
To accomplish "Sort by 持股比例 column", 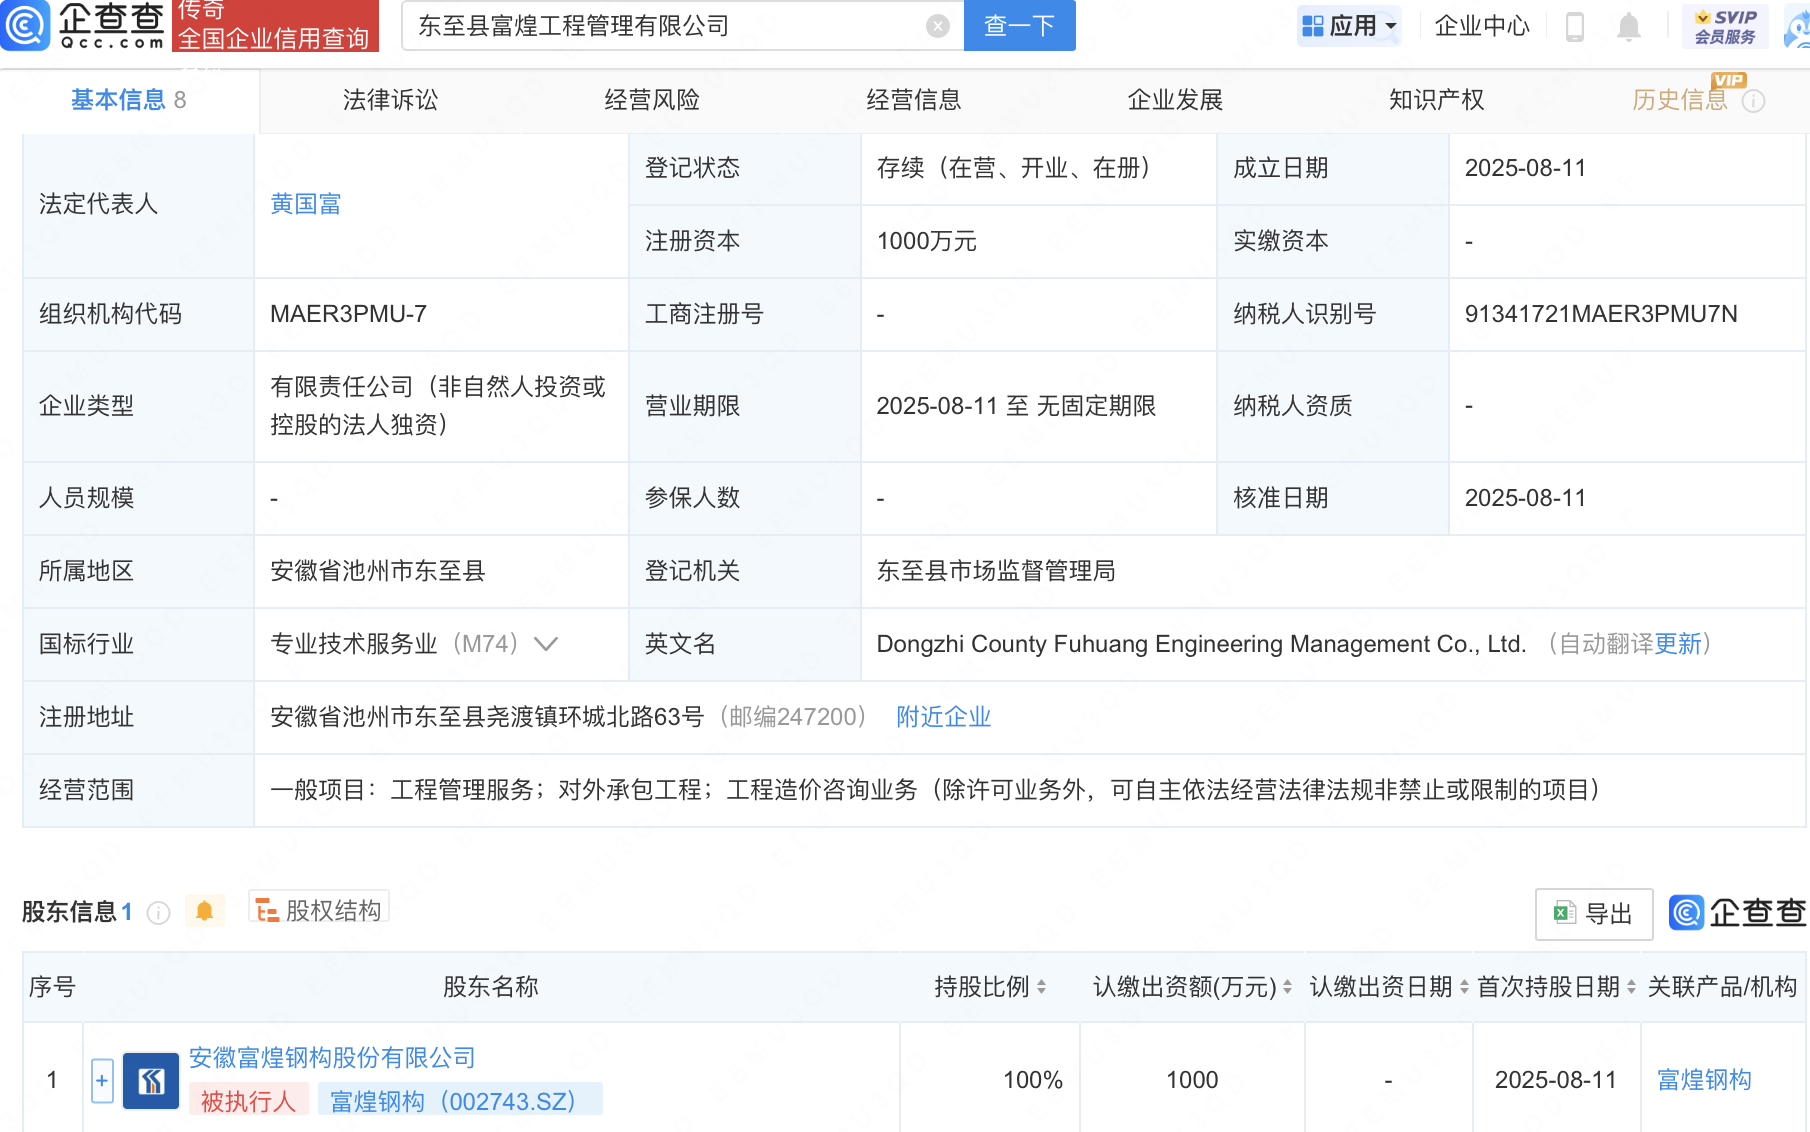I will [x=1041, y=987].
